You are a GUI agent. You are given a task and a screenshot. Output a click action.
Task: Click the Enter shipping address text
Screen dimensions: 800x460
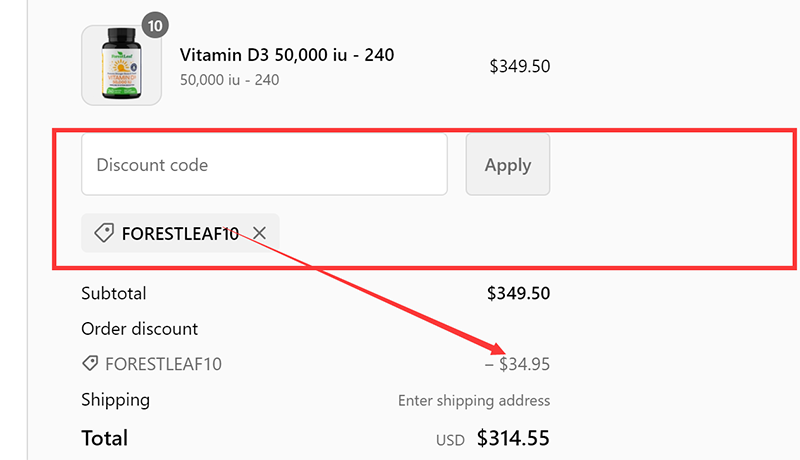click(x=474, y=401)
